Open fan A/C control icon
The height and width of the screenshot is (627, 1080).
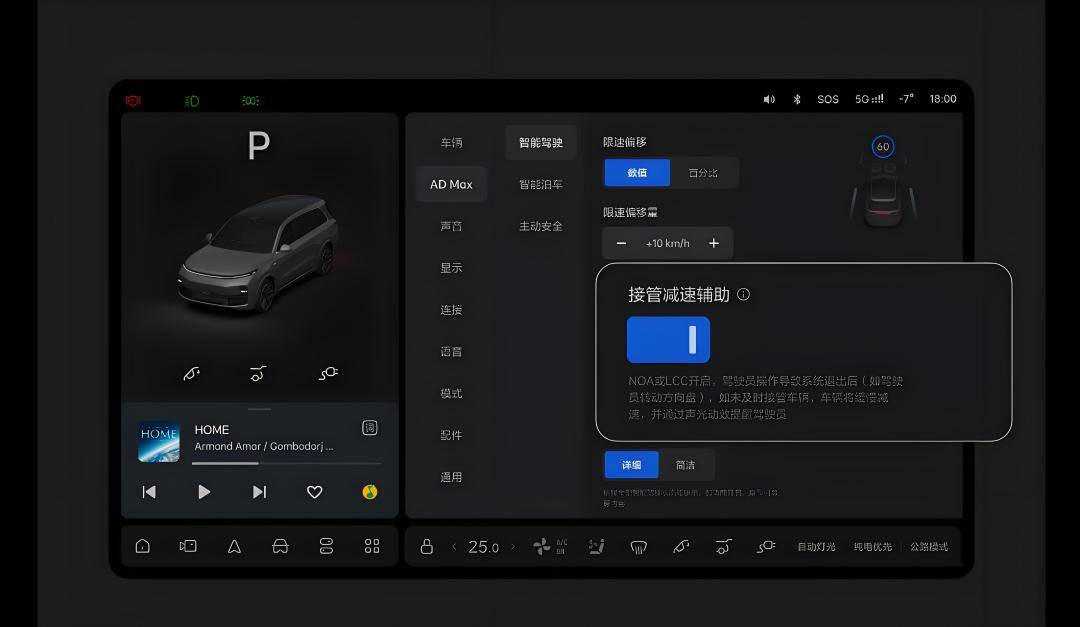(550, 546)
